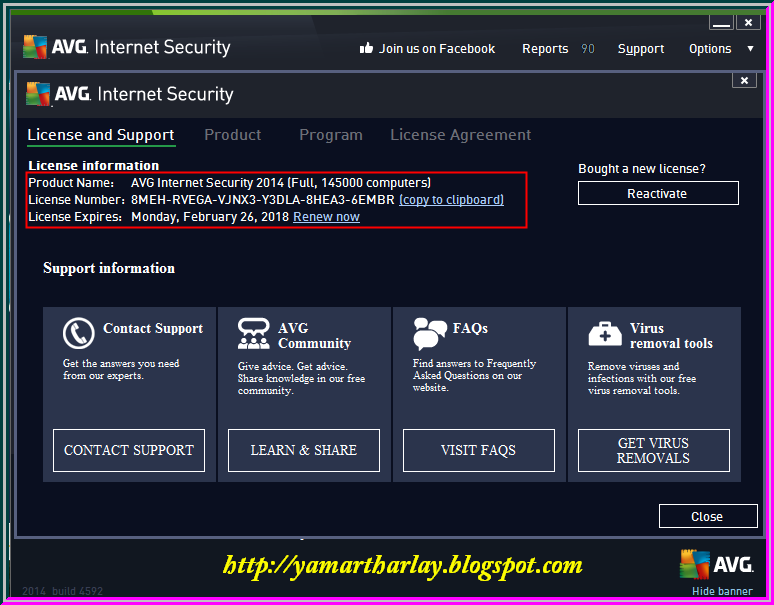Click the Reactivate button
This screenshot has height=605, width=774.
[658, 193]
